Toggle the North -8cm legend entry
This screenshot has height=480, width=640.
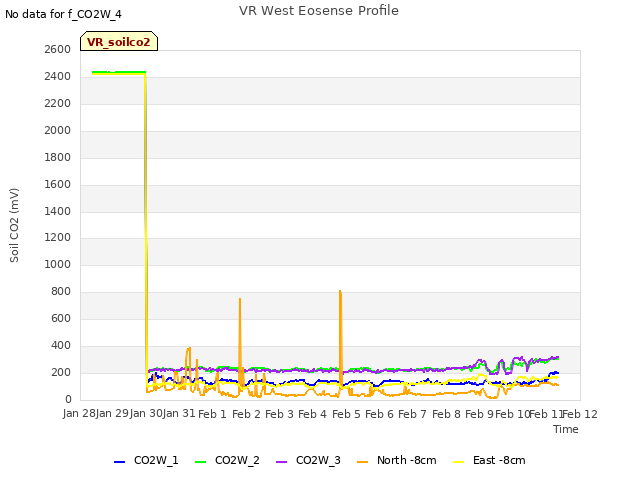397,460
